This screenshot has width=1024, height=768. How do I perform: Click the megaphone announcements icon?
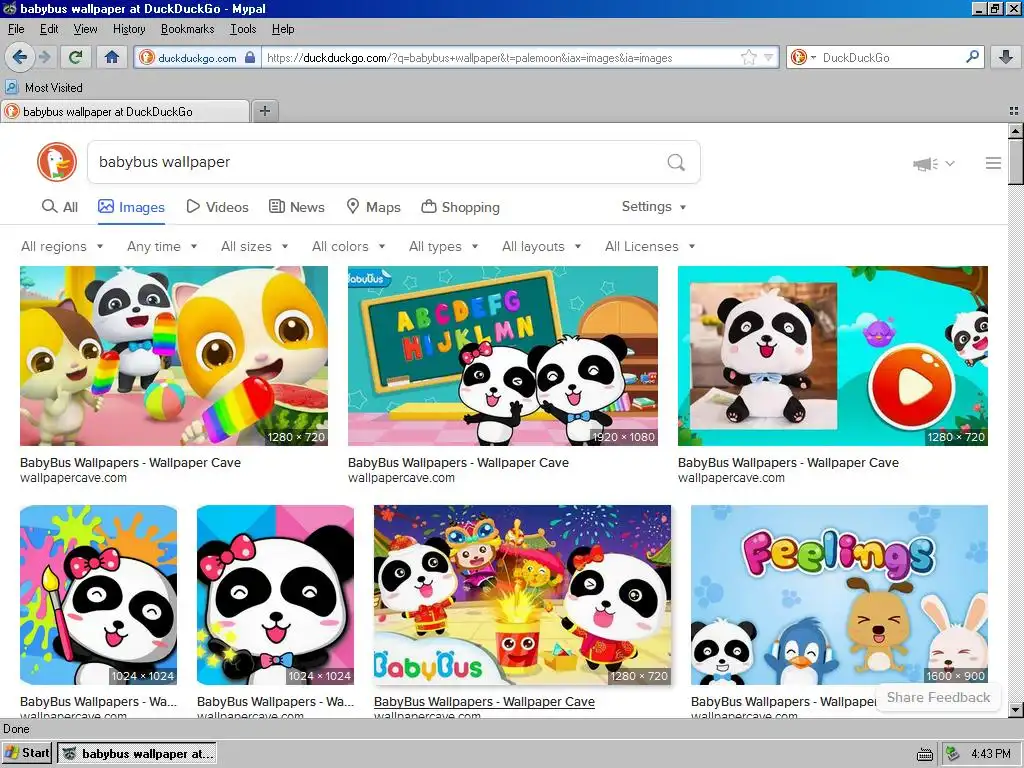(925, 163)
